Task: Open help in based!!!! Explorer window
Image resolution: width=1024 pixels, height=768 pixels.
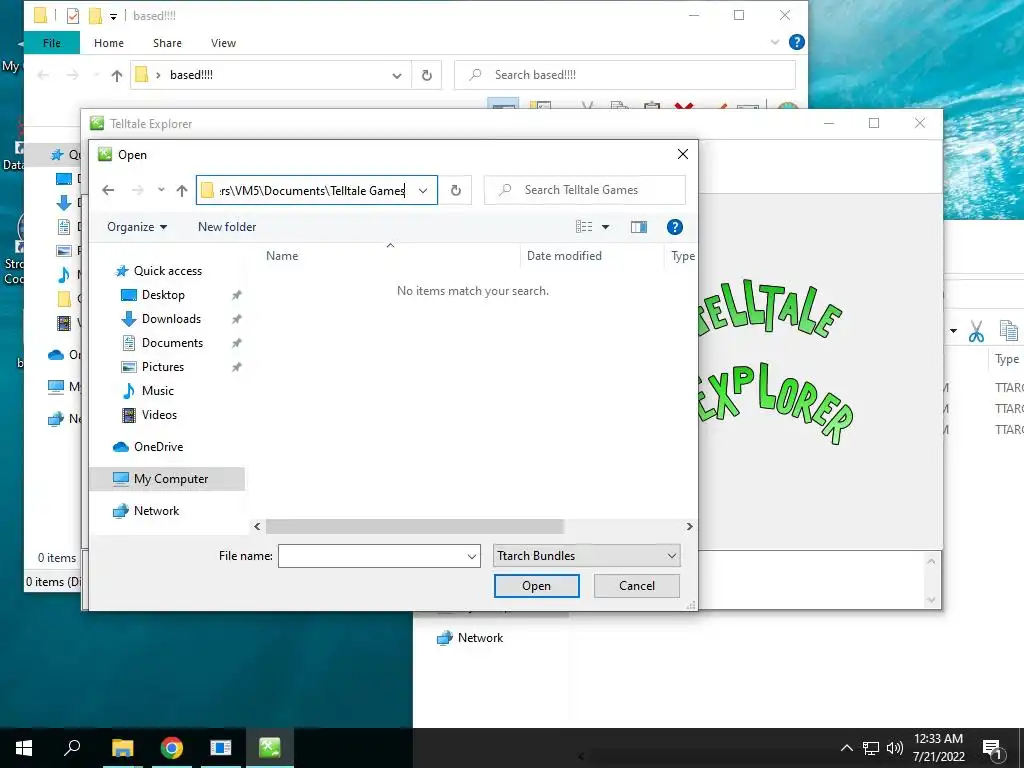Action: point(797,42)
